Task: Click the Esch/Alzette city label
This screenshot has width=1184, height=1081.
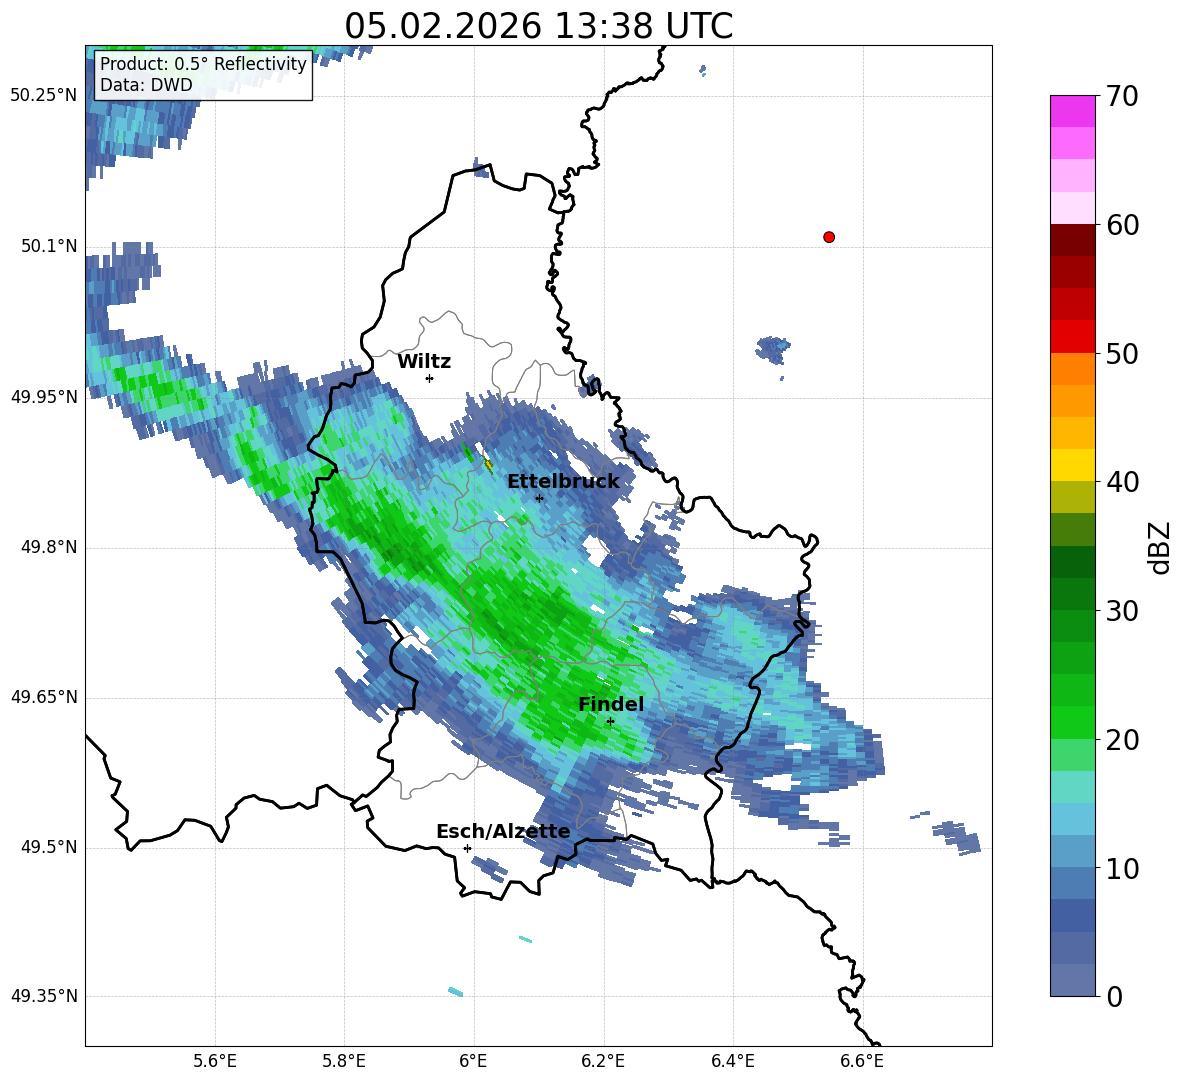Action: 503,831
